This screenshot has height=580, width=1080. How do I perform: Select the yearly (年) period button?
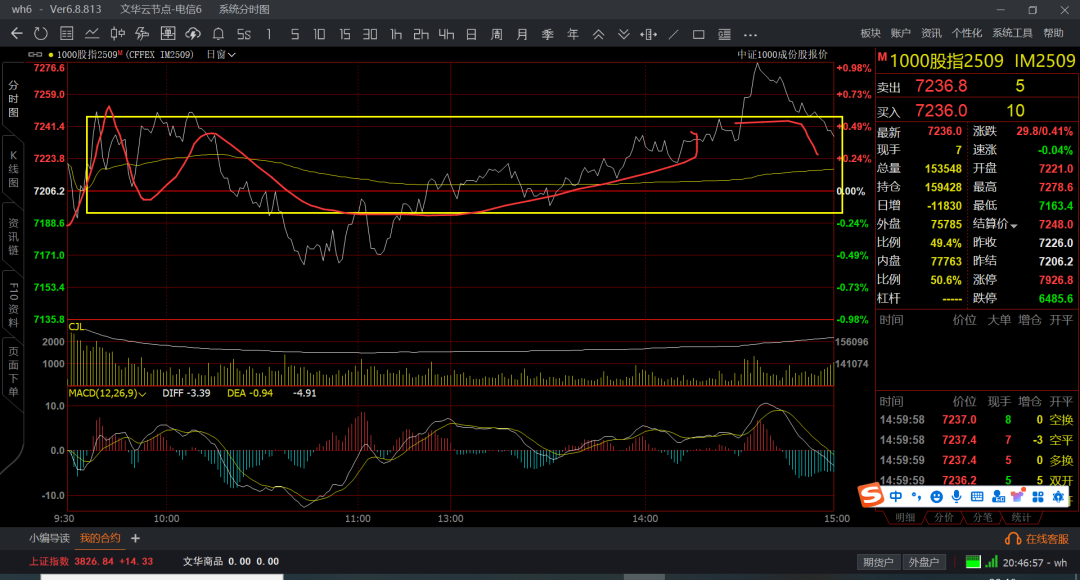[572, 34]
